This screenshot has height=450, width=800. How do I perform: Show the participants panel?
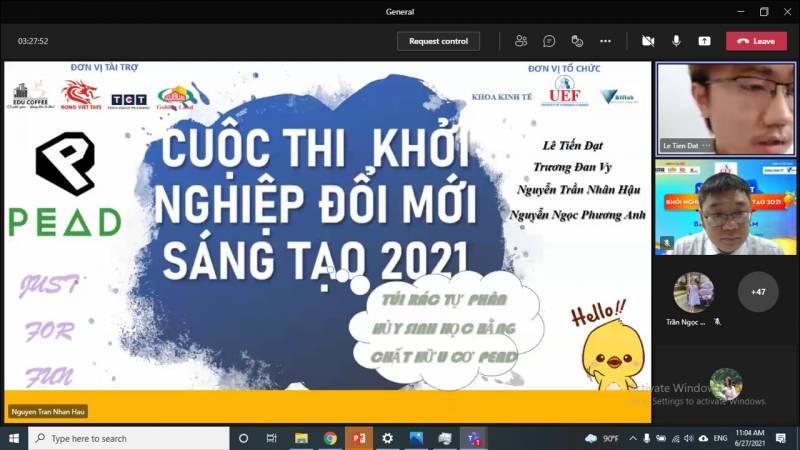[521, 41]
